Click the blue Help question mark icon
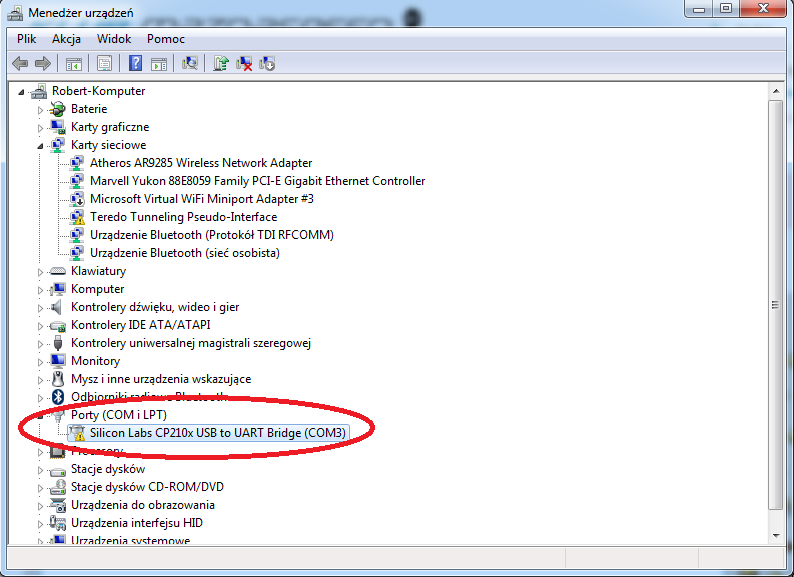794x577 pixels. [x=136, y=63]
